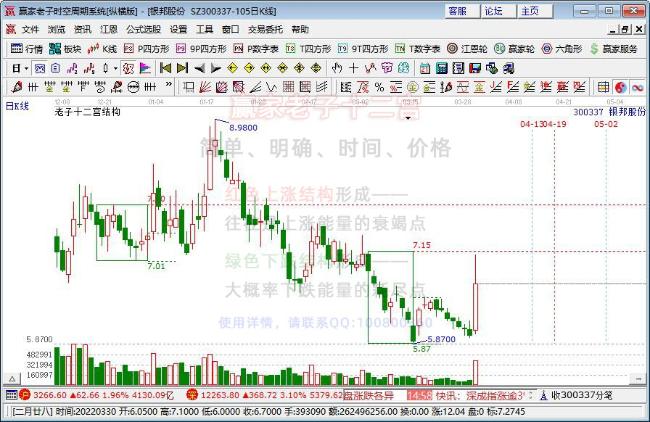The width and height of the screenshot is (650, 422).
Task: Open the 文件 menu
Action: [x=30, y=29]
